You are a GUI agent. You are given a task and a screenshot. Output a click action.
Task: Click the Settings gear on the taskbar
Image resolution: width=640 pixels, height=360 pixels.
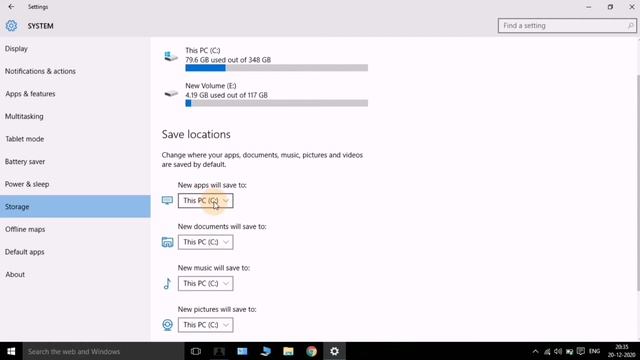pos(334,351)
